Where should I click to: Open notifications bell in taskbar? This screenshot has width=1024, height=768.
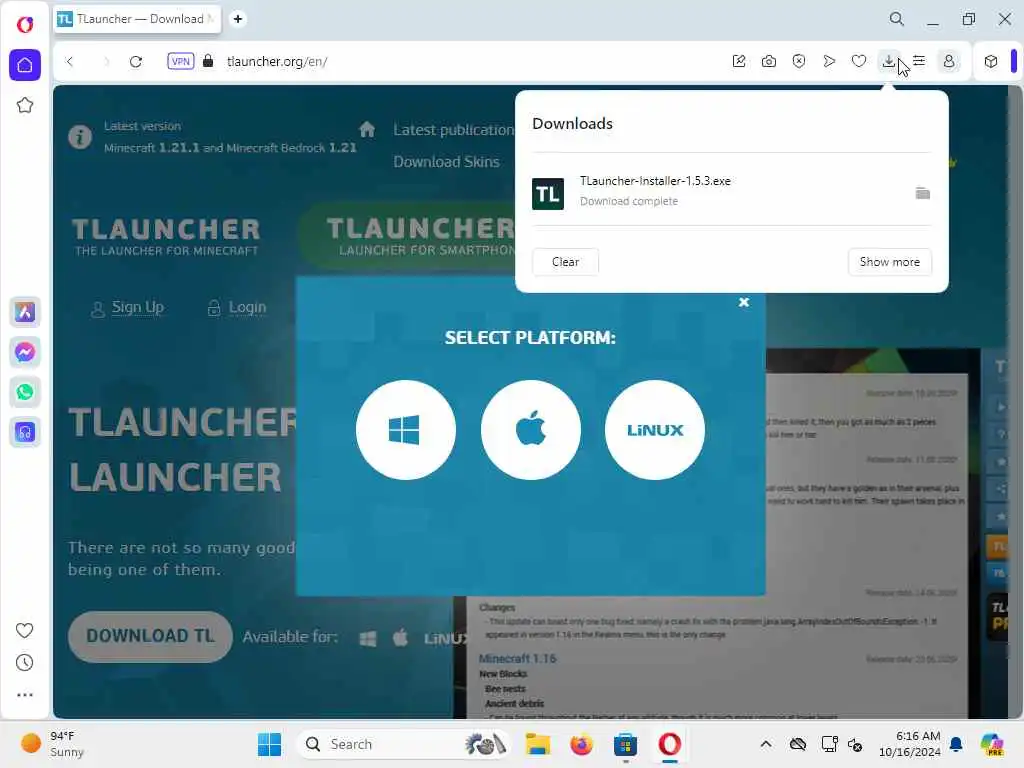point(956,744)
